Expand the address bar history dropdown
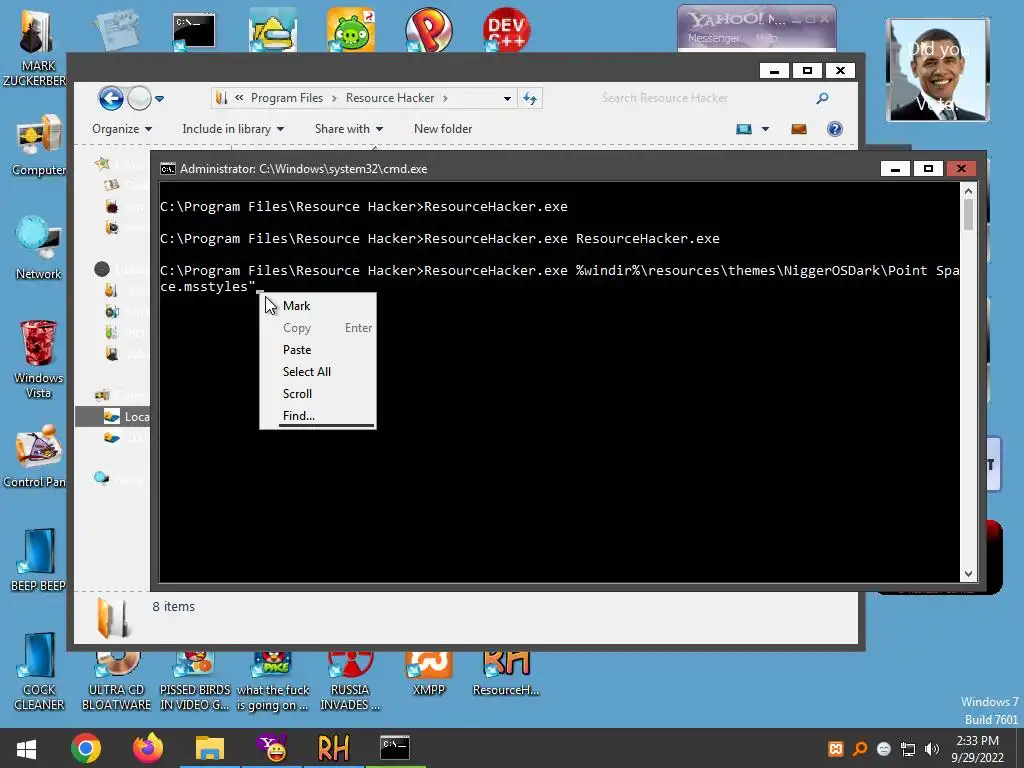The image size is (1024, 768). pos(507,99)
